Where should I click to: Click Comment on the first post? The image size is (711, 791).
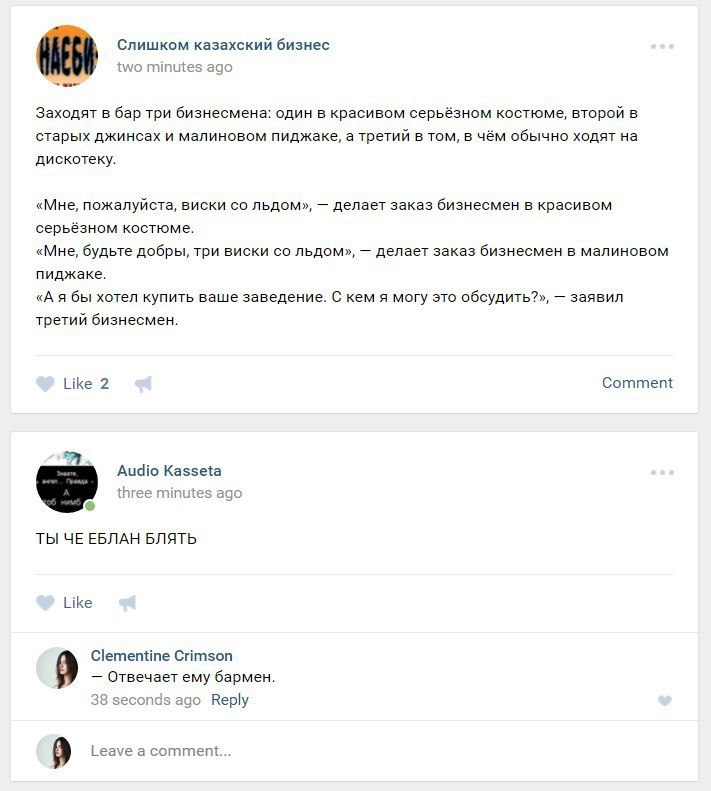click(637, 382)
